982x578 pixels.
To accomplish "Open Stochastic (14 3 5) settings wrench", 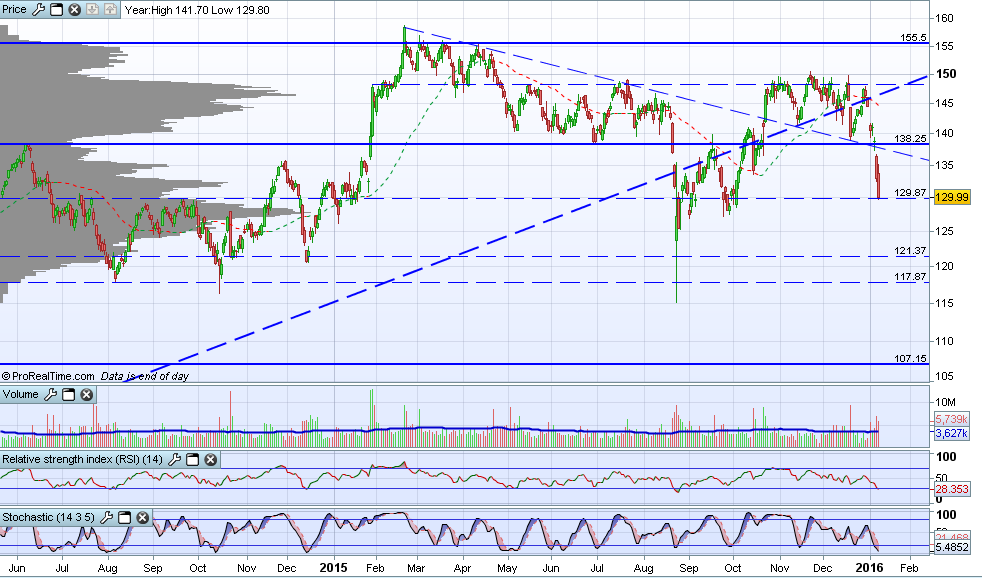I will point(106,517).
